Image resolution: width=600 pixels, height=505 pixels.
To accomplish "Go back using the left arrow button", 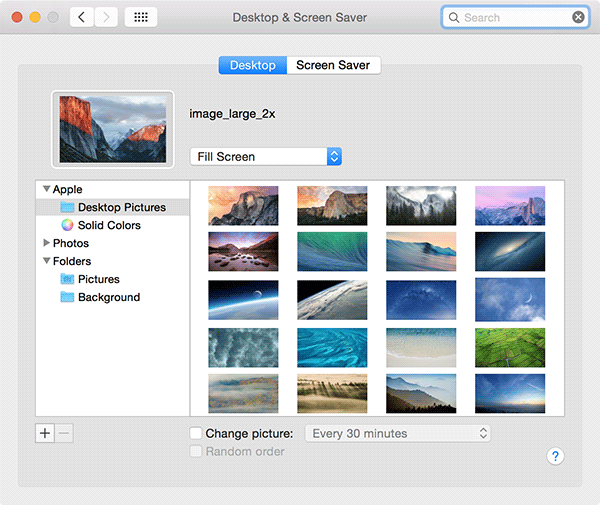I will 82,18.
